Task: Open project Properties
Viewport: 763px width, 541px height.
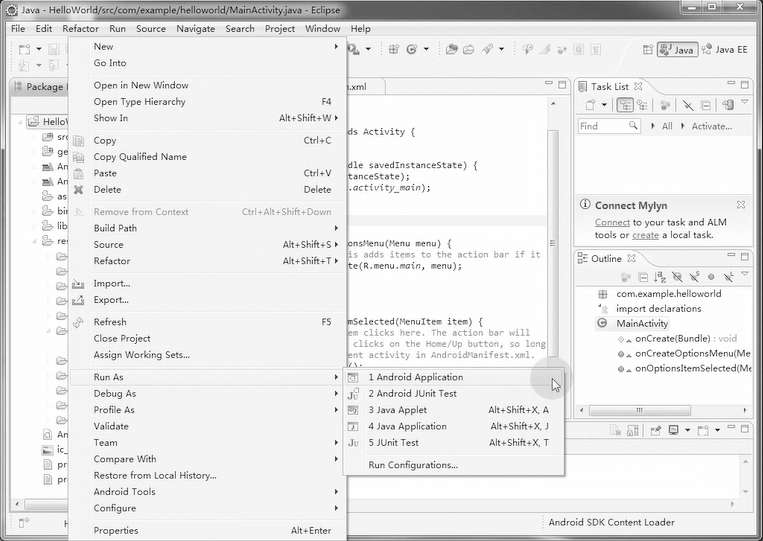Action: pyautogui.click(x=207, y=530)
